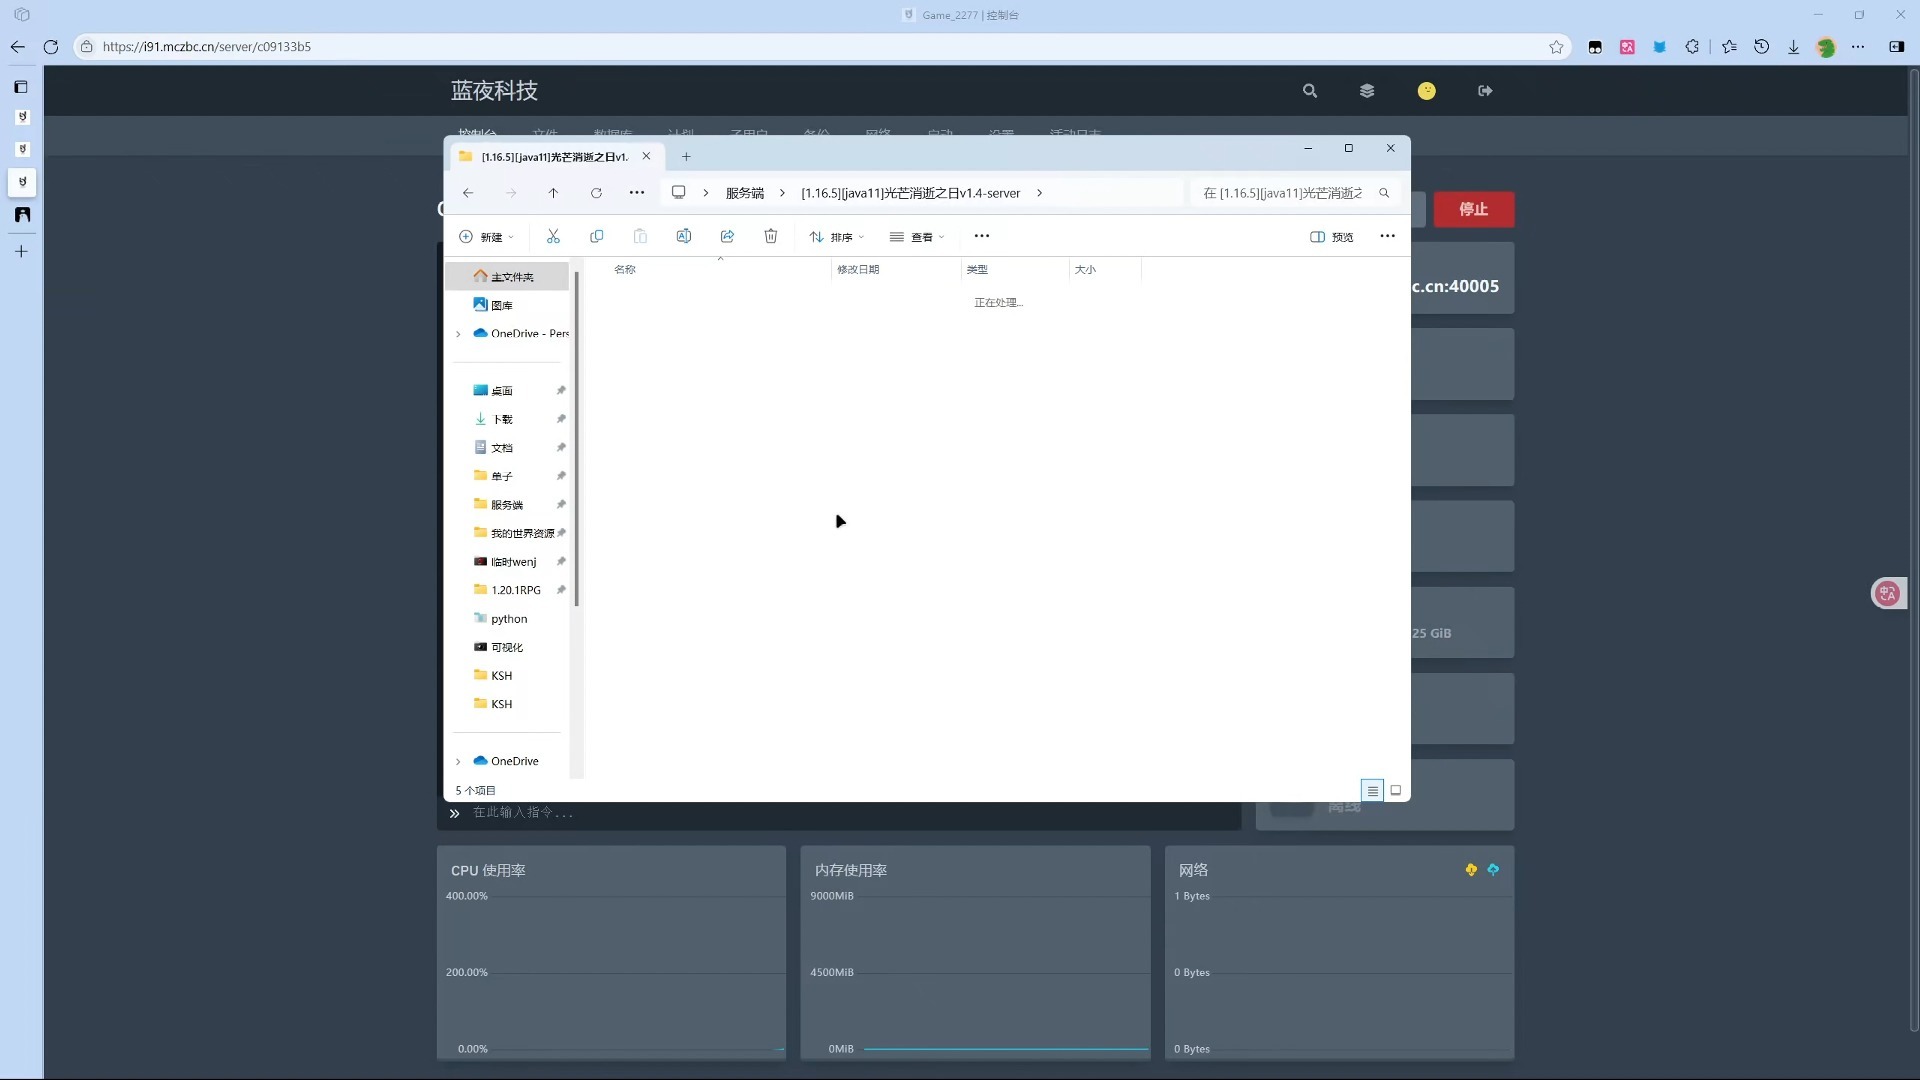This screenshot has height=1080, width=1920.
Task: Click the share icon in Explorer toolbar
Action: pyautogui.click(x=727, y=237)
